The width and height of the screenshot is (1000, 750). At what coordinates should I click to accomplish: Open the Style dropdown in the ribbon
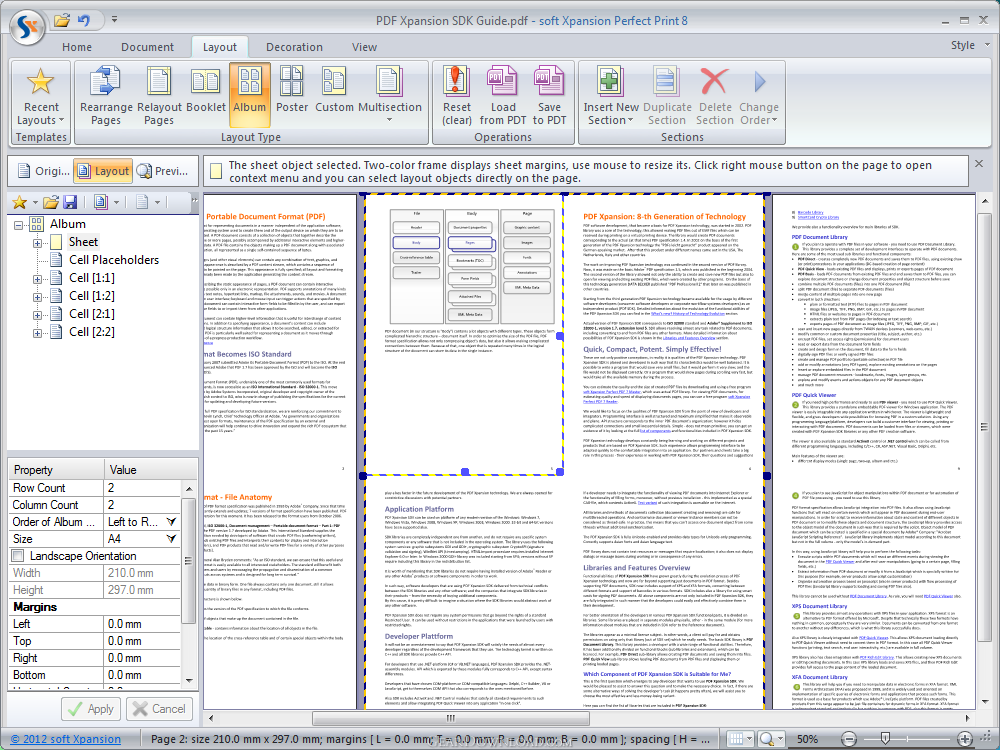point(969,45)
